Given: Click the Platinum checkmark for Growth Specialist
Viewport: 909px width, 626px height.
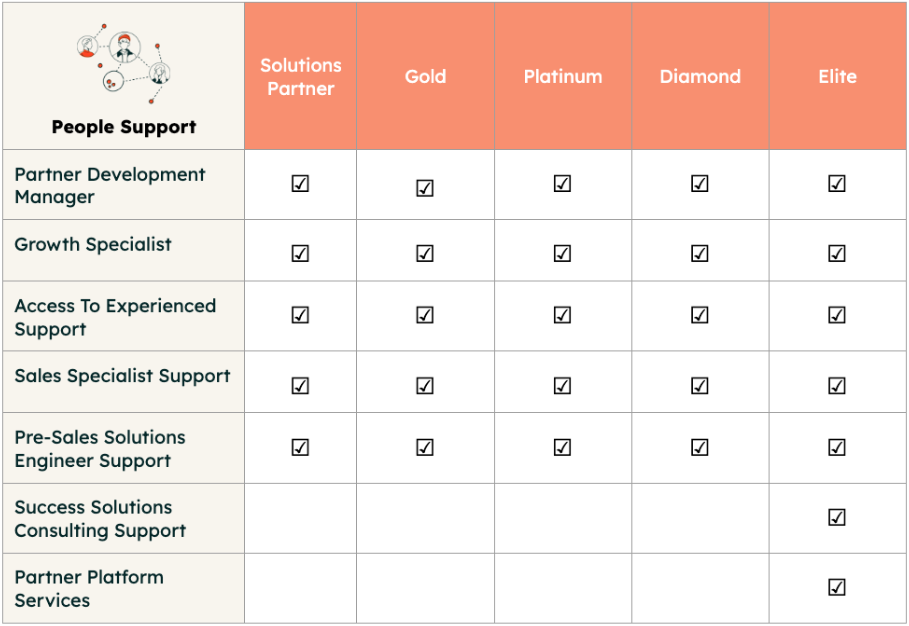Looking at the screenshot, I should 562,253.
